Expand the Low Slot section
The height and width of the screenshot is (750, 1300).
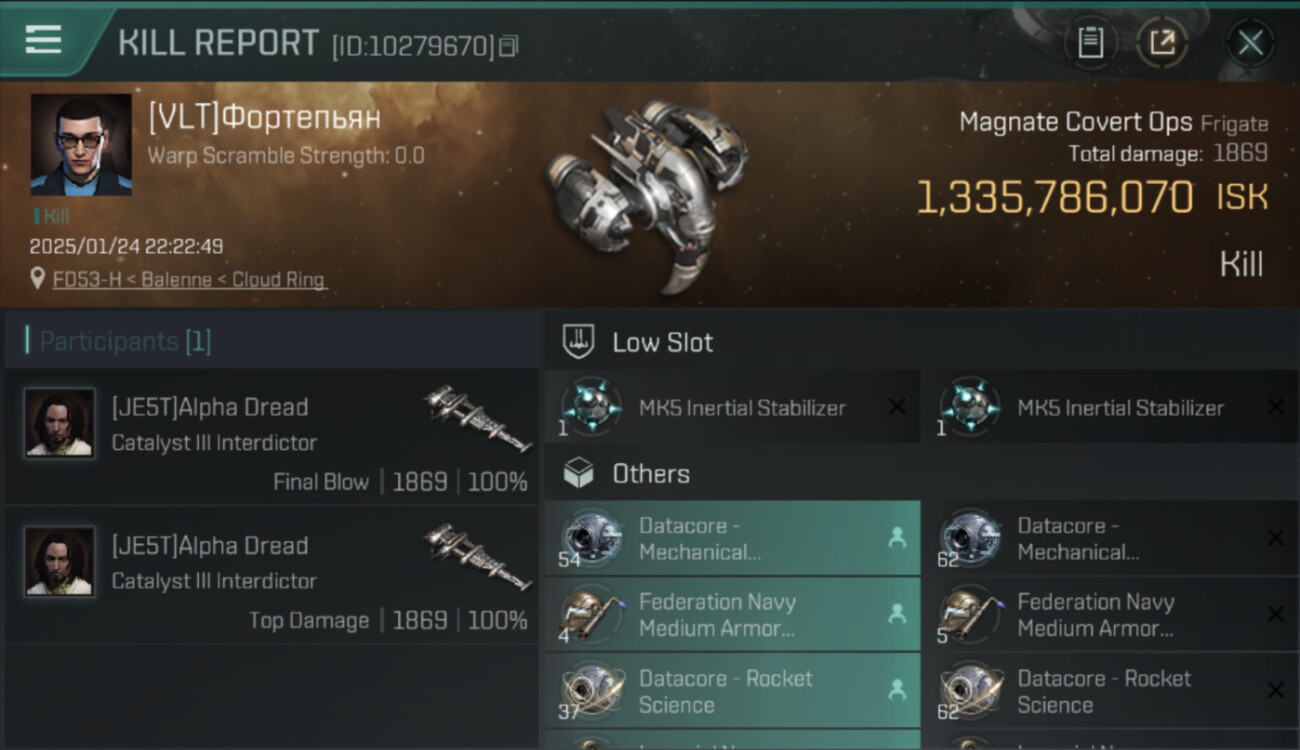[662, 342]
